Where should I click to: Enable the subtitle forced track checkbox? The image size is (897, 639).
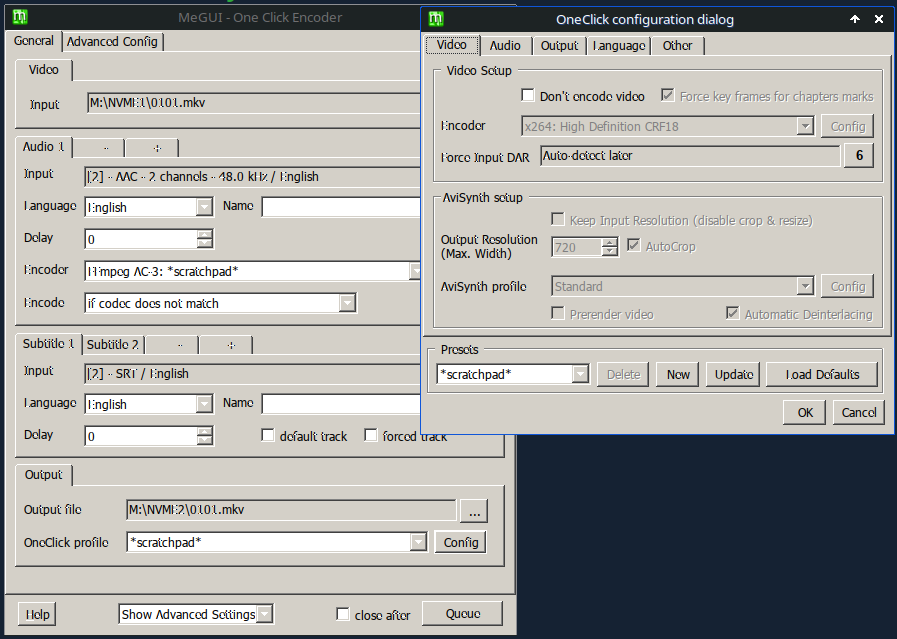pyautogui.click(x=371, y=435)
